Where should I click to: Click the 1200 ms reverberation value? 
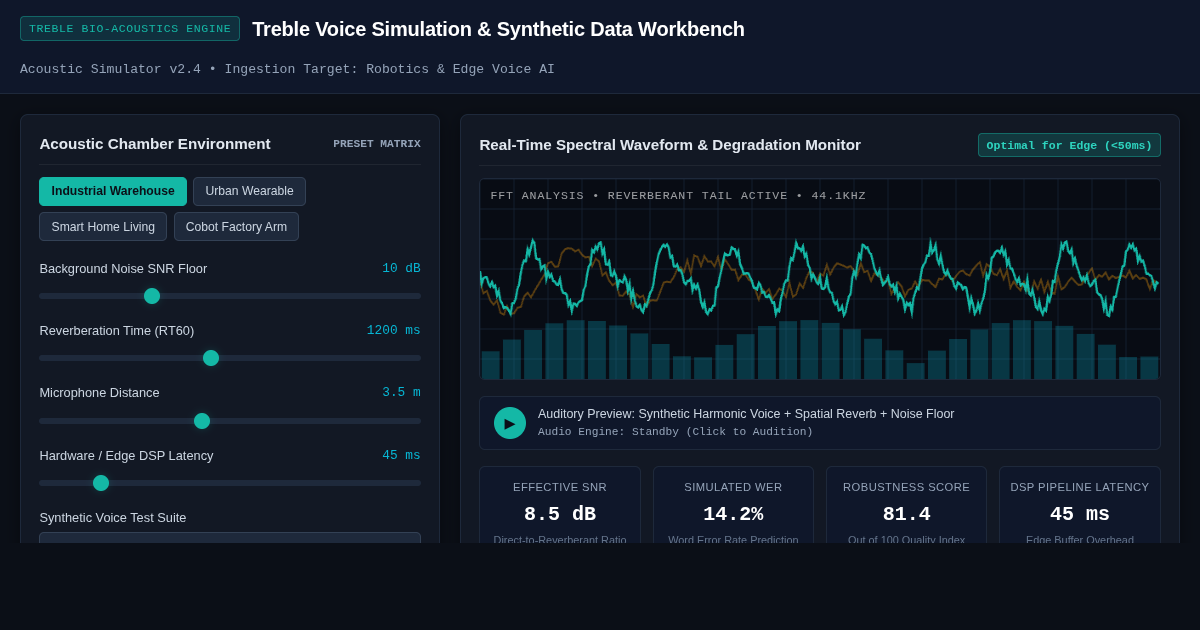point(394,330)
